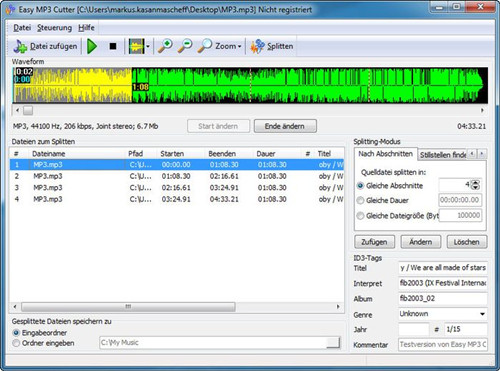
Task: Select the Gleiche Dauer radio button
Action: tap(360, 200)
